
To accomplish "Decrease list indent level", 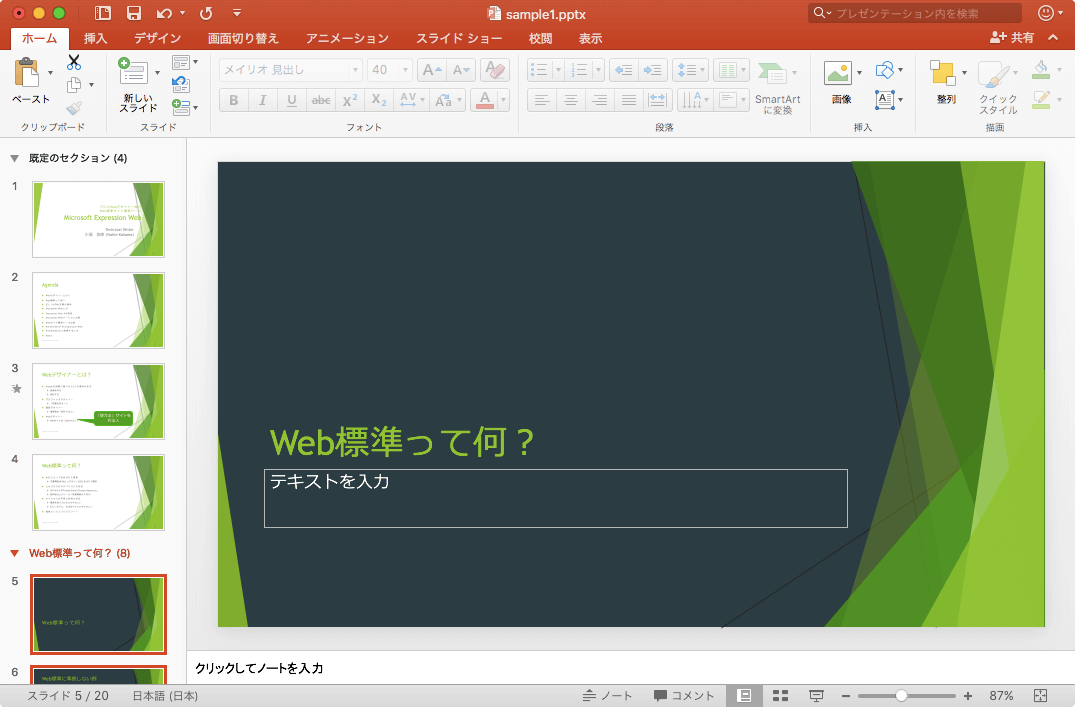I will coord(623,70).
